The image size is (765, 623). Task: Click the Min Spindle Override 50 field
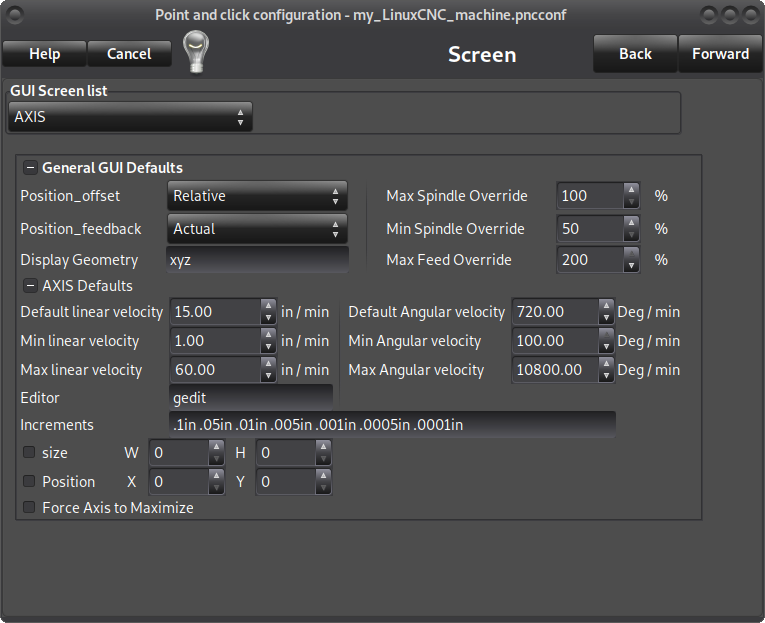pos(590,229)
